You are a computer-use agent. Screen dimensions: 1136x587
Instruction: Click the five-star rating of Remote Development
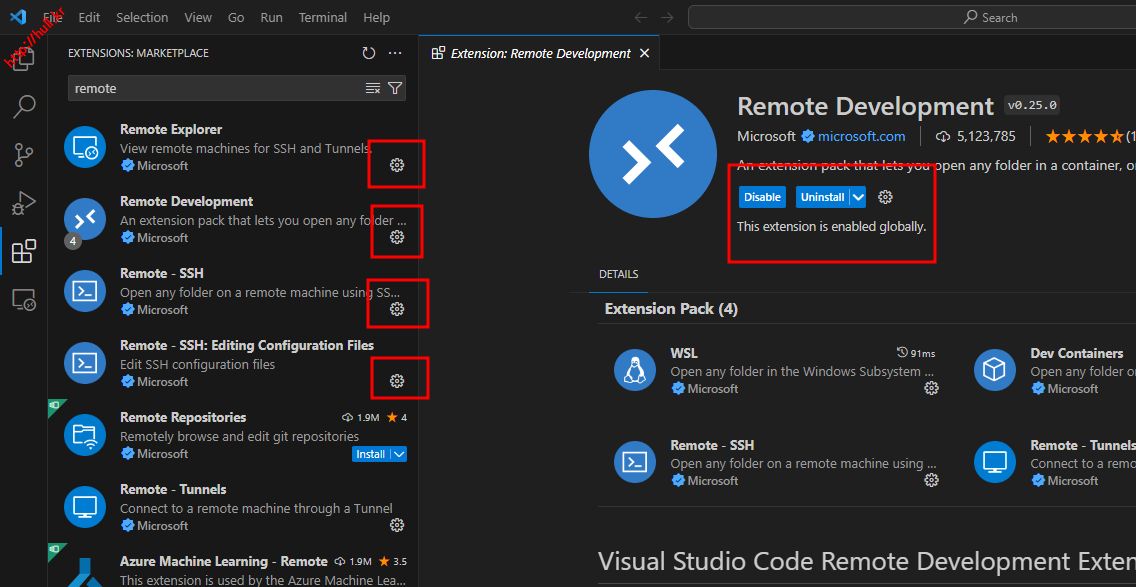click(1084, 136)
